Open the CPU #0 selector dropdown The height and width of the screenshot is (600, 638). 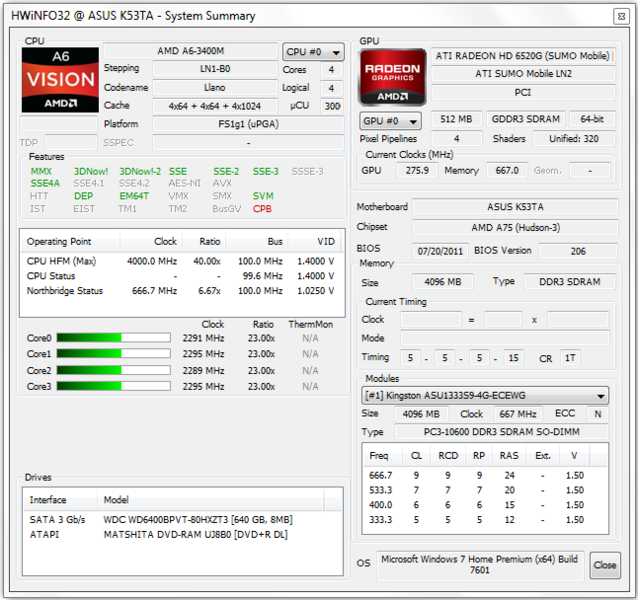click(x=313, y=52)
